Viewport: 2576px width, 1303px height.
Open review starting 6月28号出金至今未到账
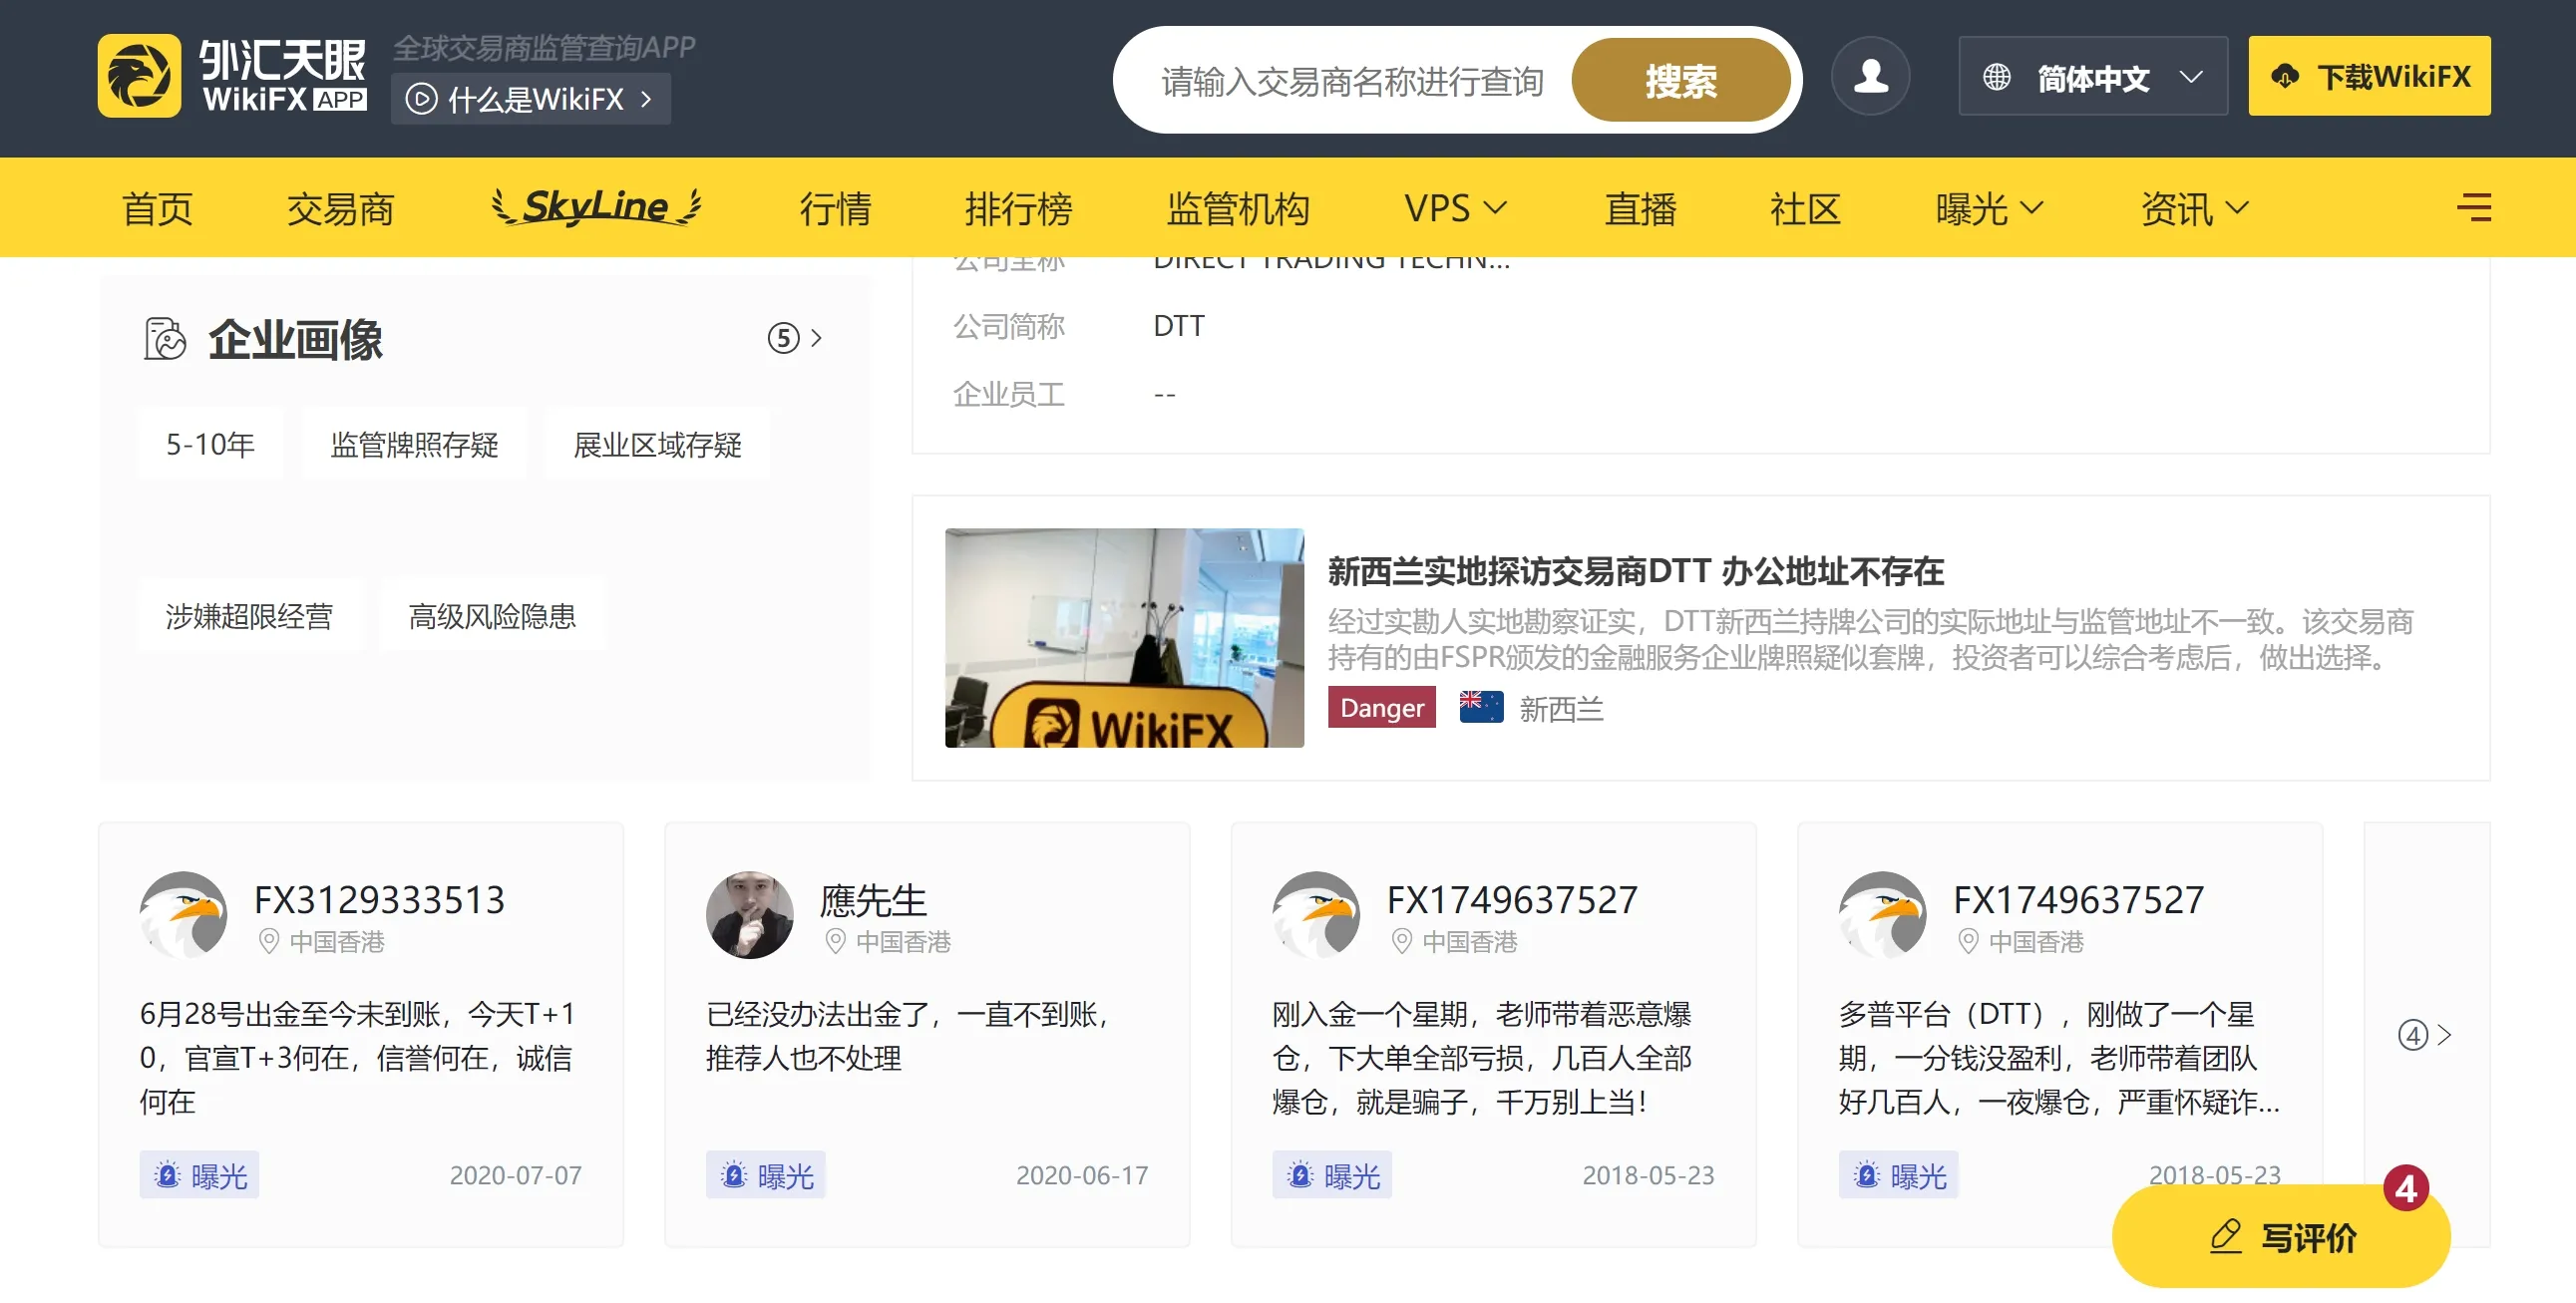pyautogui.click(x=357, y=1057)
